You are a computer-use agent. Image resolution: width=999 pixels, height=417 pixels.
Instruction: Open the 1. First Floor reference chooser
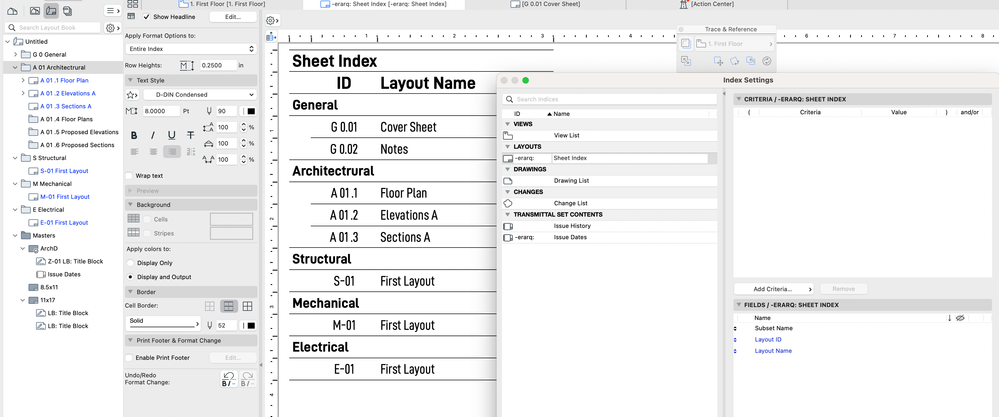tap(734, 44)
